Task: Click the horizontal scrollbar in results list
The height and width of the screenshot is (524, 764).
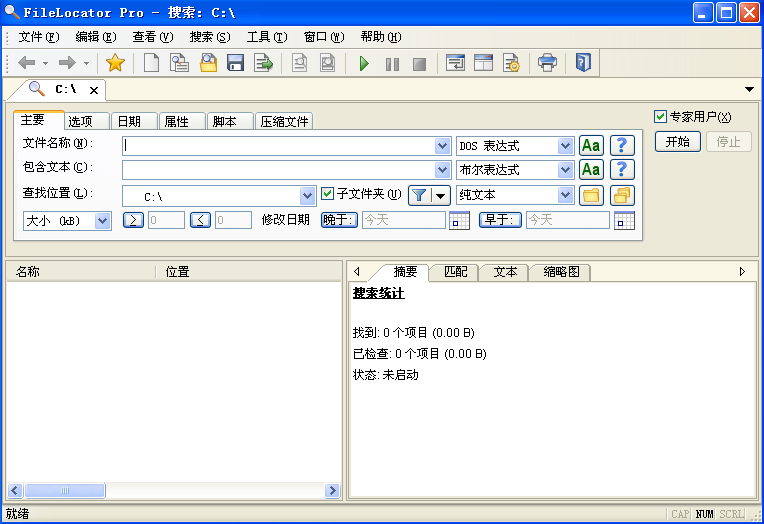Action: [174, 491]
